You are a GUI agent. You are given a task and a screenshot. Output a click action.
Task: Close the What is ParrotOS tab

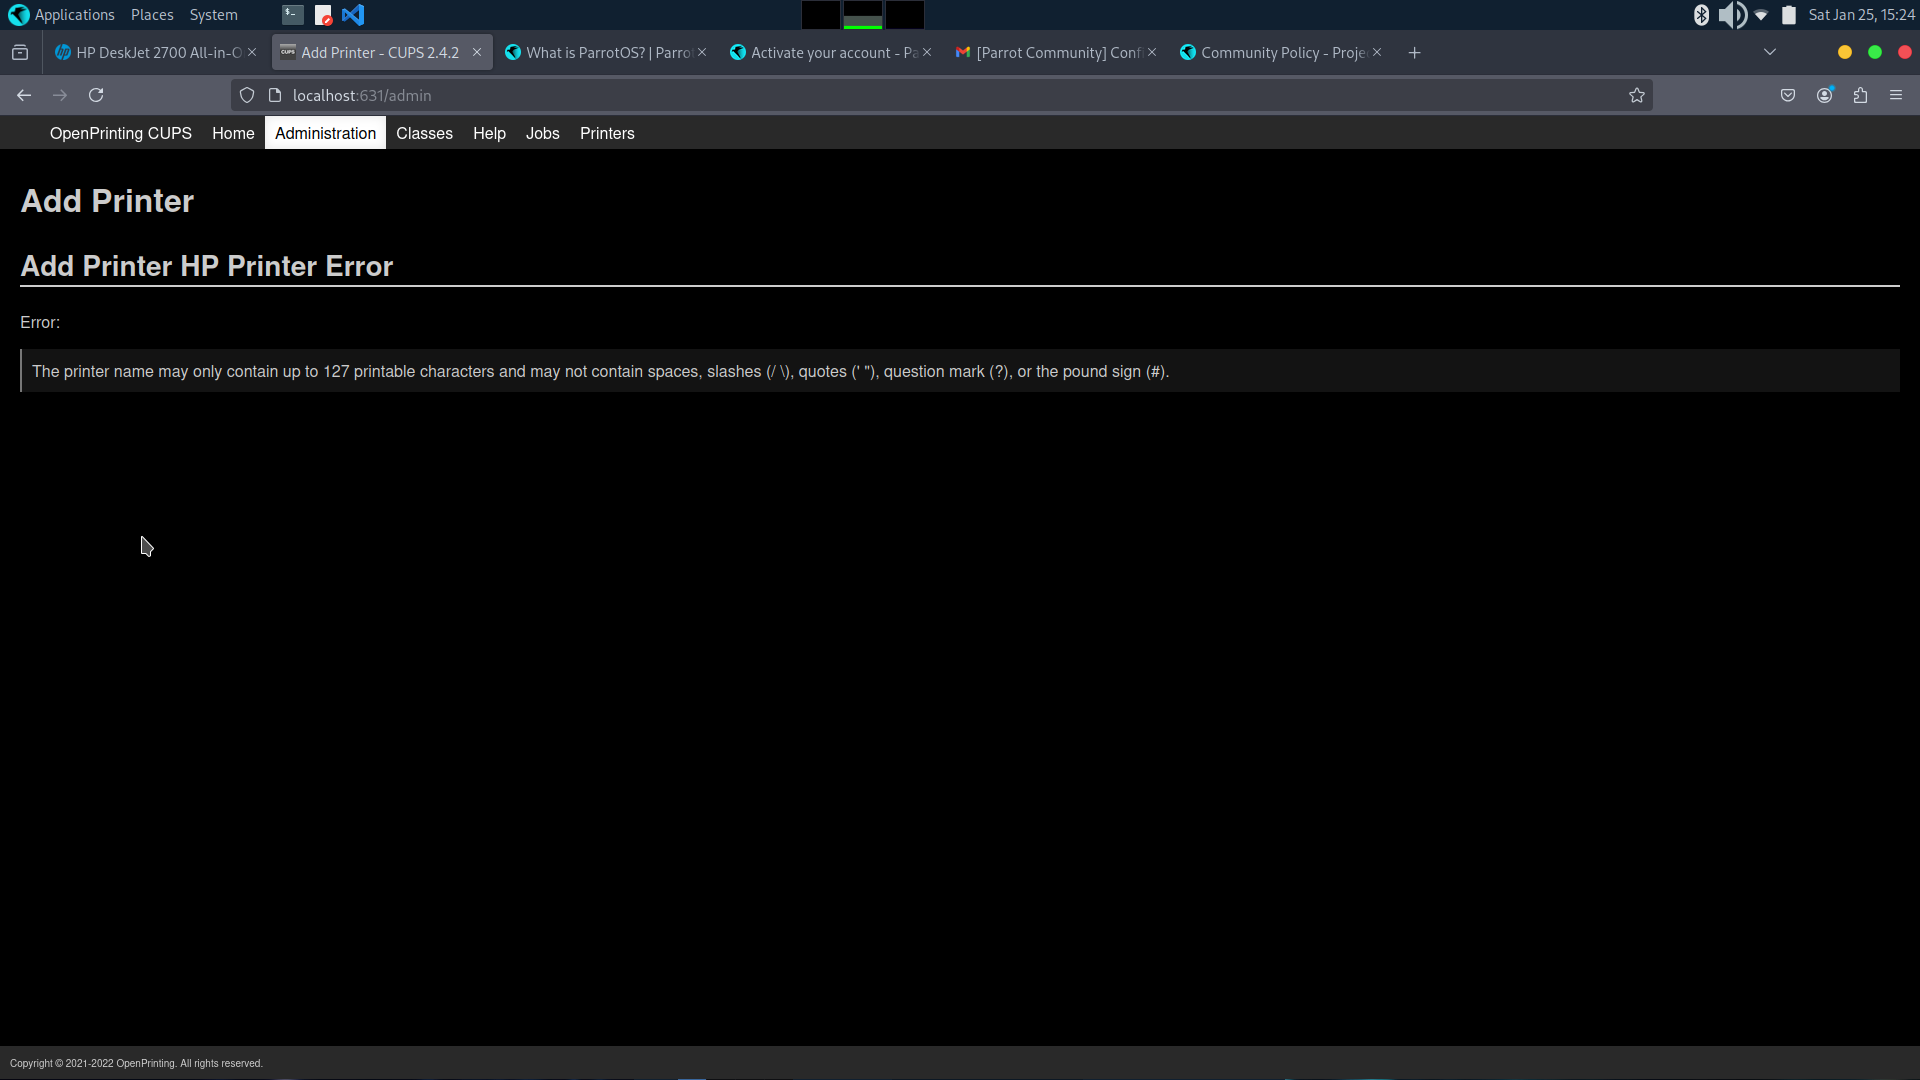click(x=702, y=53)
